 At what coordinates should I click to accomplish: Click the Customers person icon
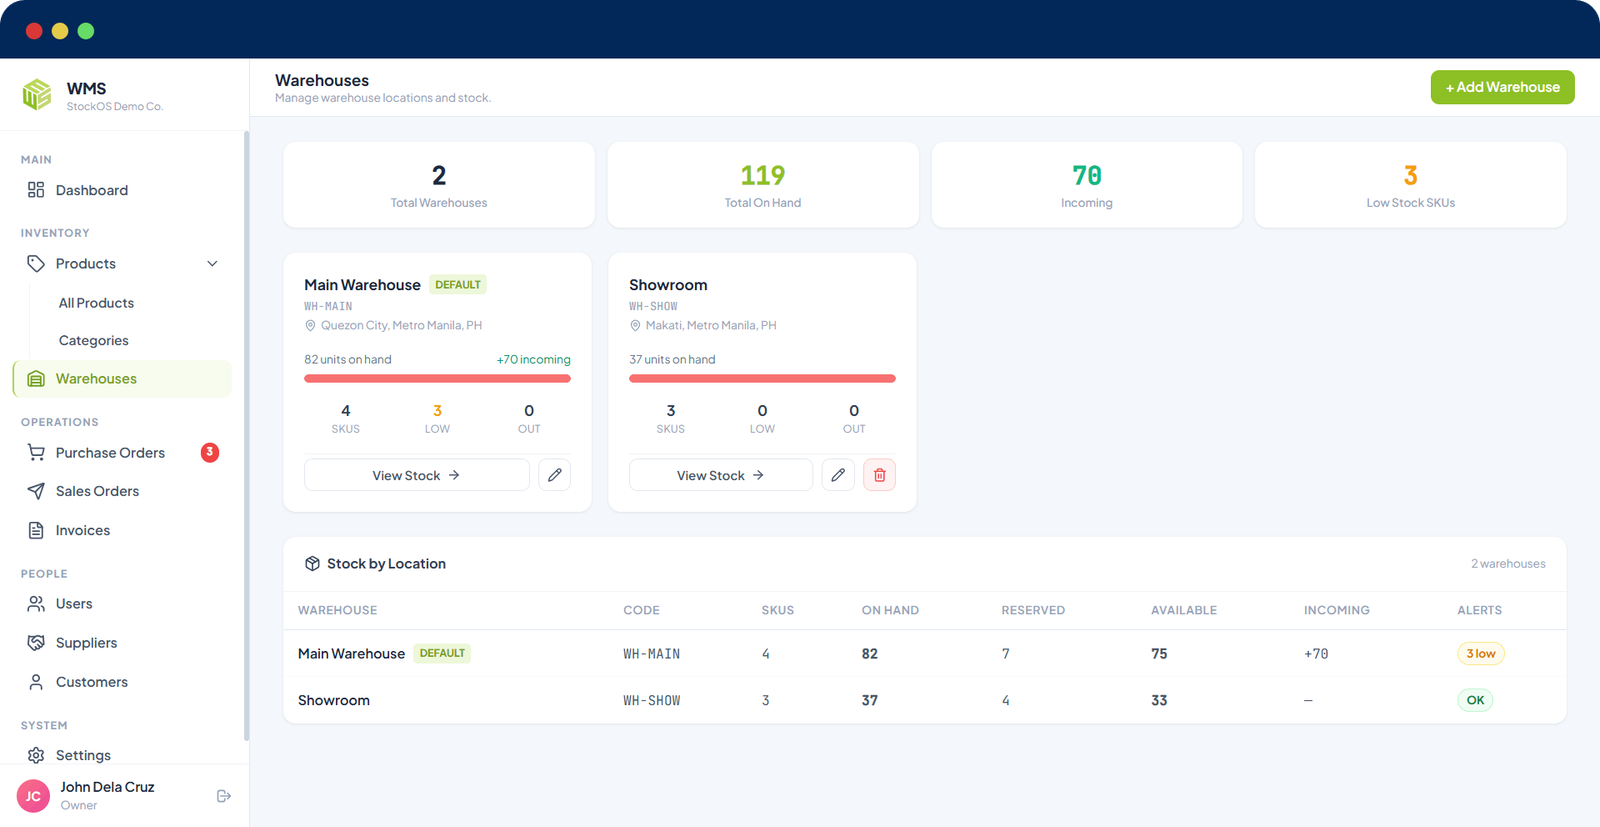pyautogui.click(x=36, y=682)
